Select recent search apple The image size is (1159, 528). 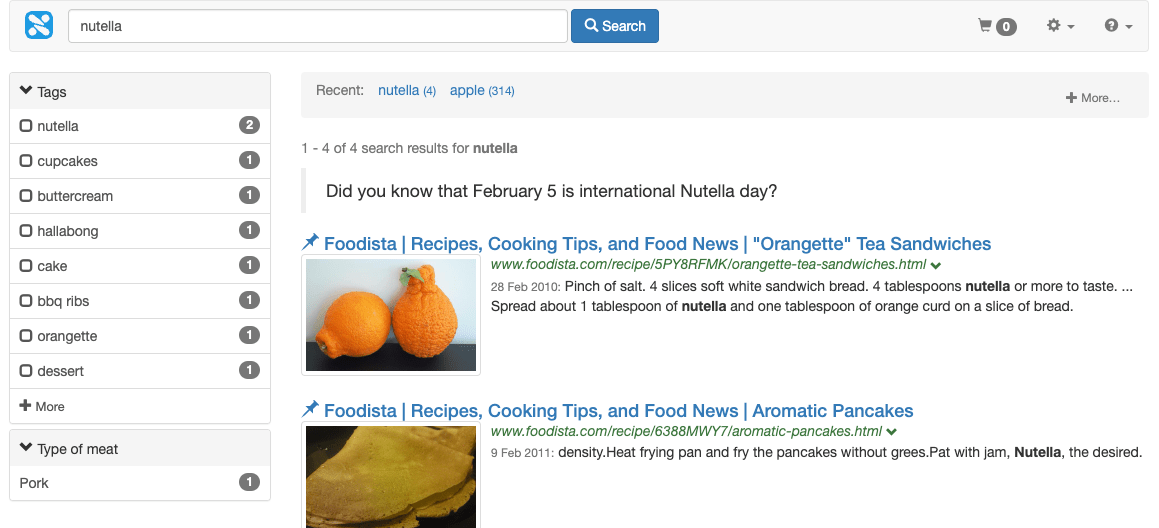467,90
